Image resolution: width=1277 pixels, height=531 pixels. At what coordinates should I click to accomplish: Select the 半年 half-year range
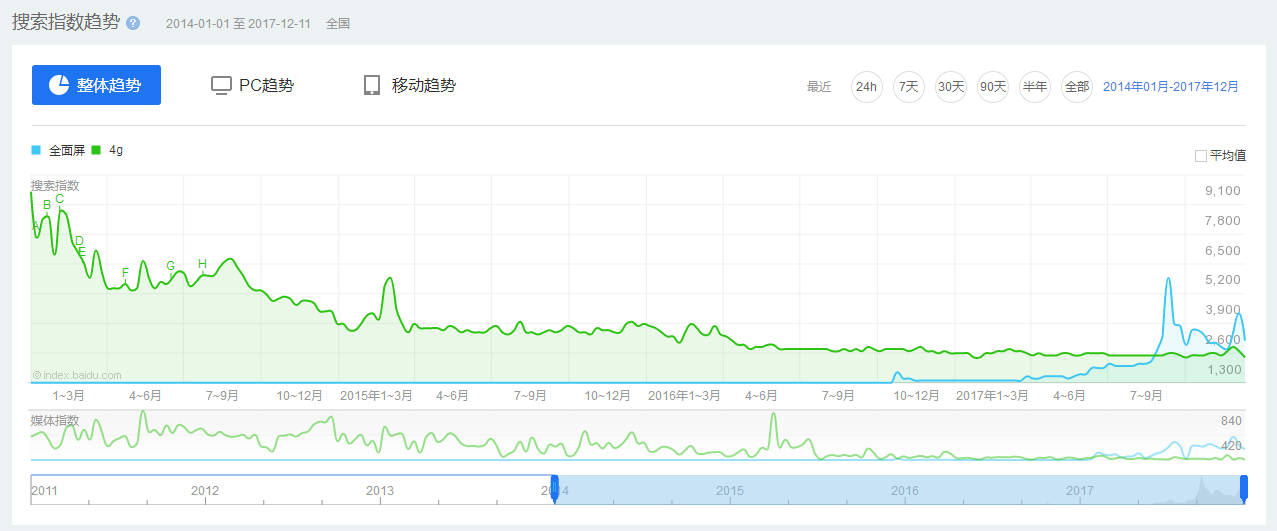(1034, 87)
